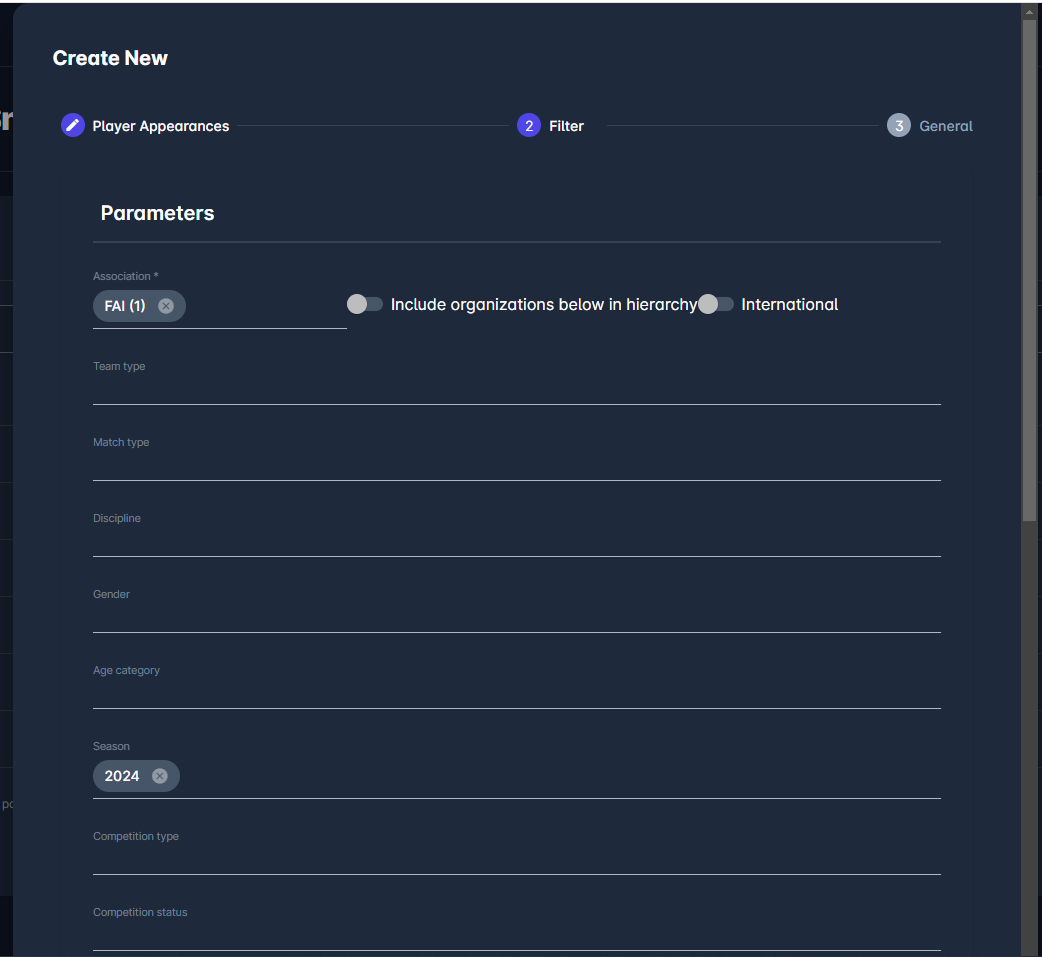
Task: Open the Match type dropdown
Action: (x=516, y=465)
